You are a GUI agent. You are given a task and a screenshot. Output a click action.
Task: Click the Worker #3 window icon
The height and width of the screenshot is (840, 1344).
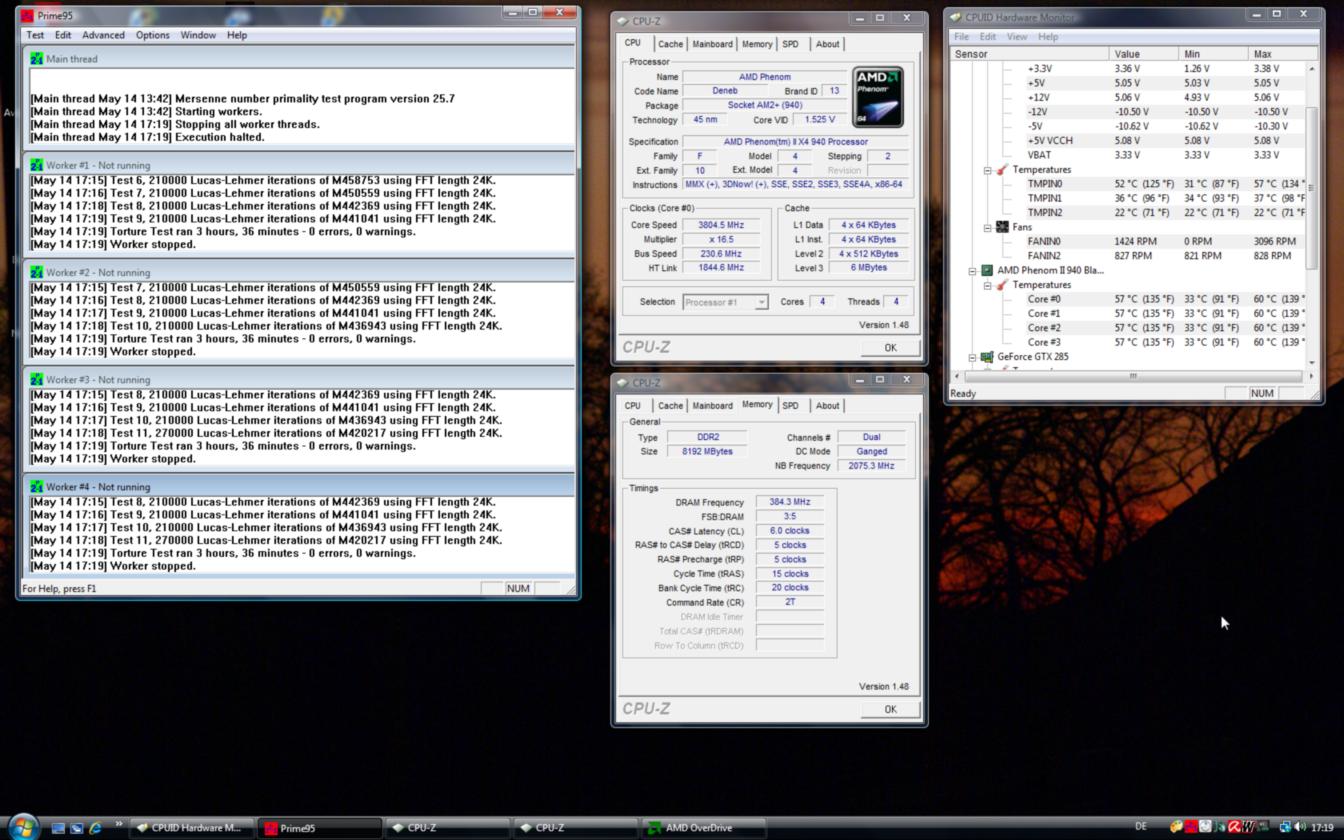coord(37,380)
